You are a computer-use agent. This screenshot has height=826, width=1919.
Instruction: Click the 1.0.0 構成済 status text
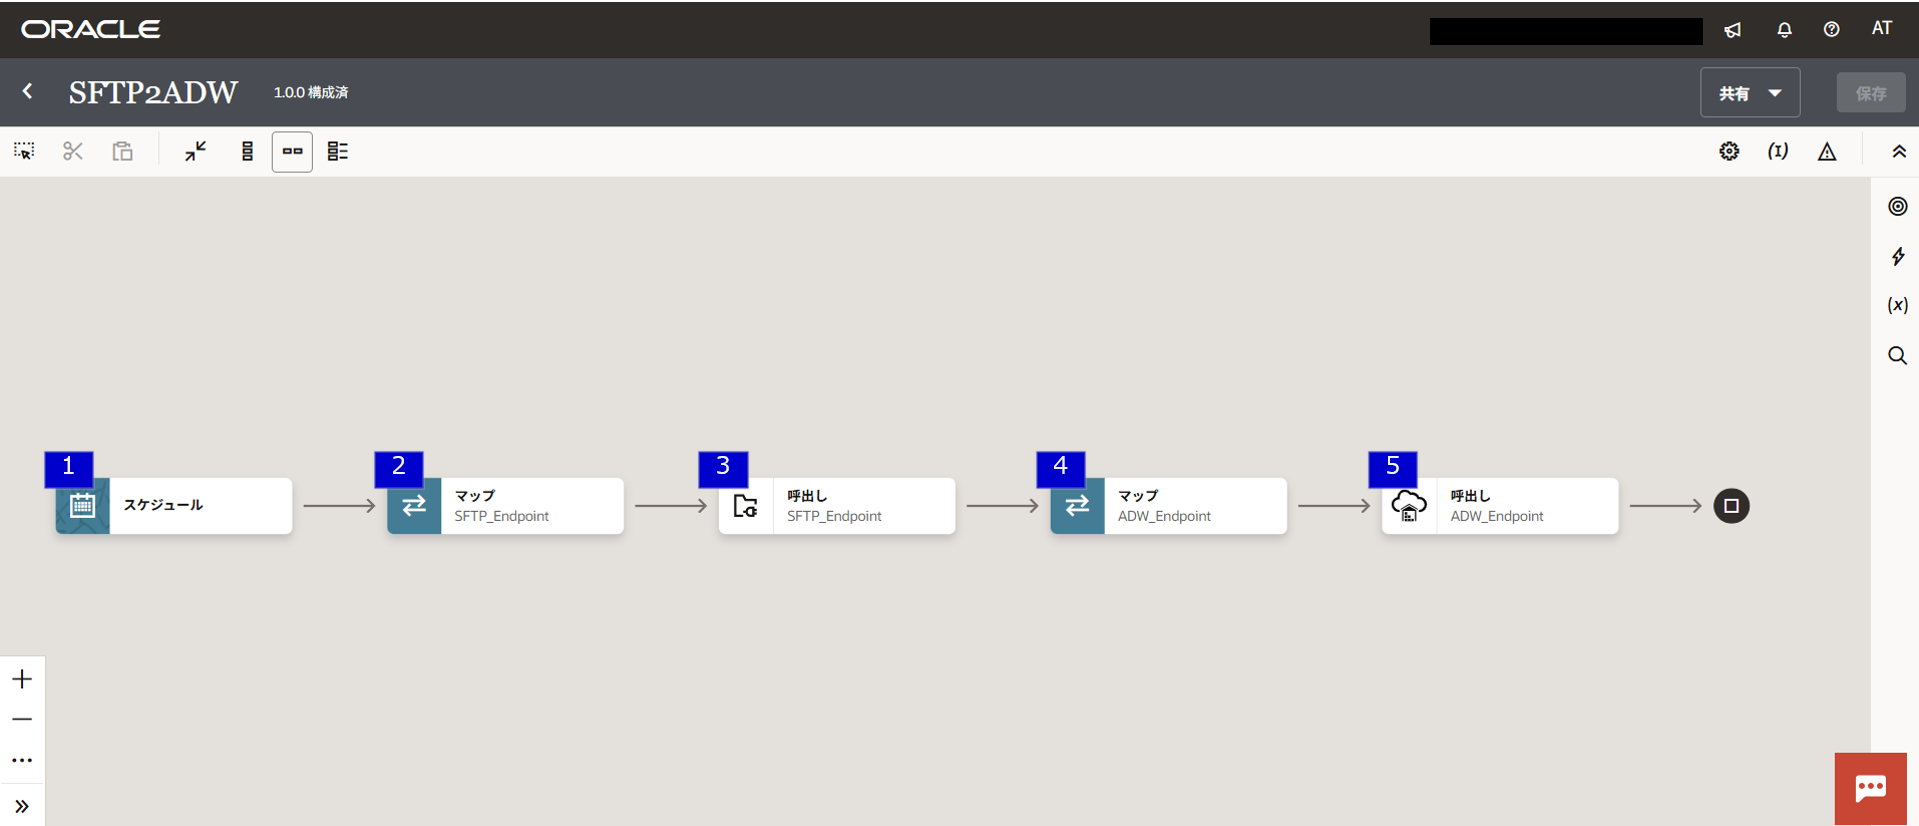(x=311, y=92)
